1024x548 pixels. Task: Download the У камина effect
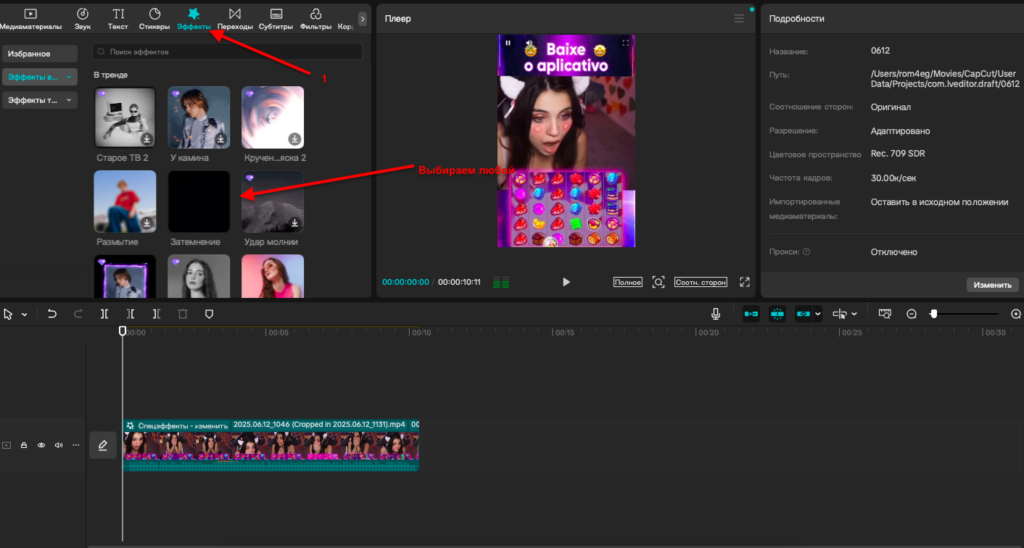pos(221,139)
